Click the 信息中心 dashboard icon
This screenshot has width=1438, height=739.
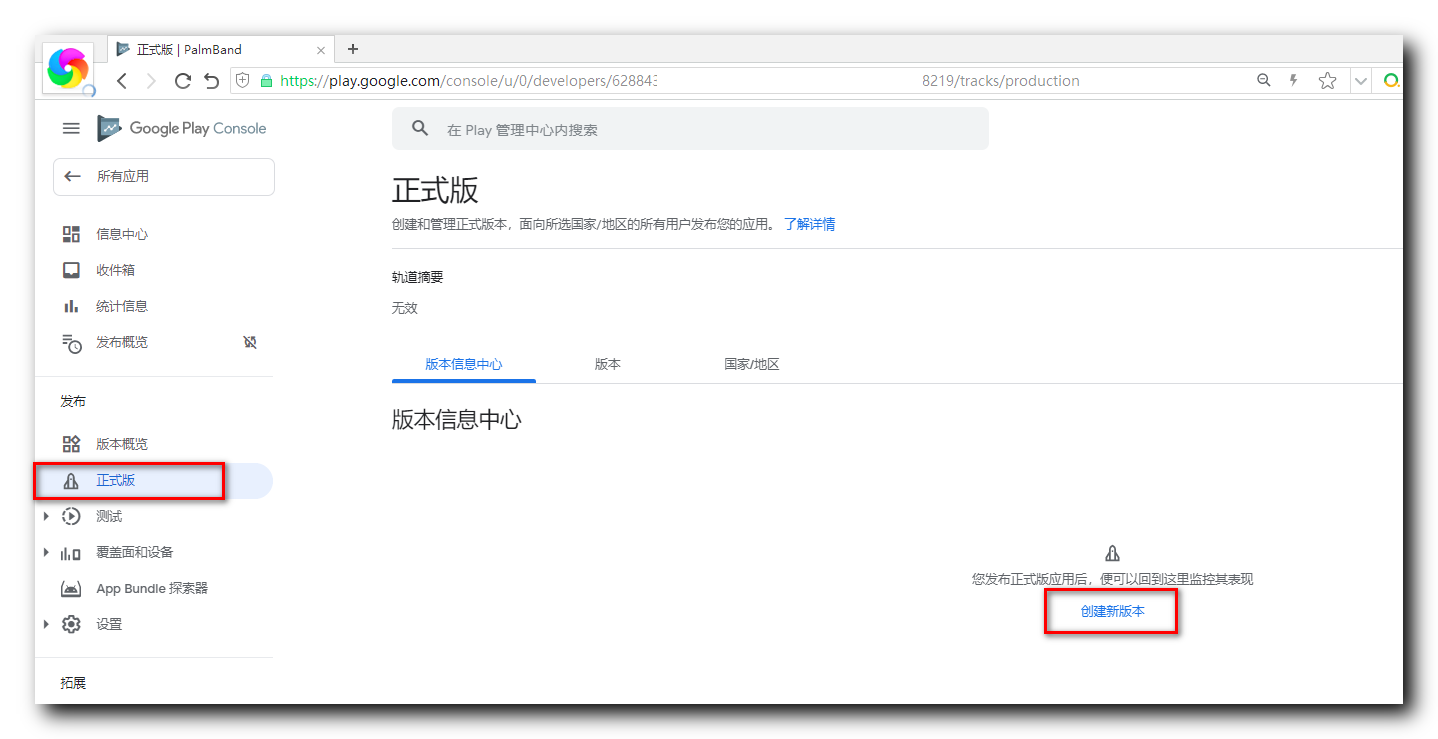[x=71, y=234]
